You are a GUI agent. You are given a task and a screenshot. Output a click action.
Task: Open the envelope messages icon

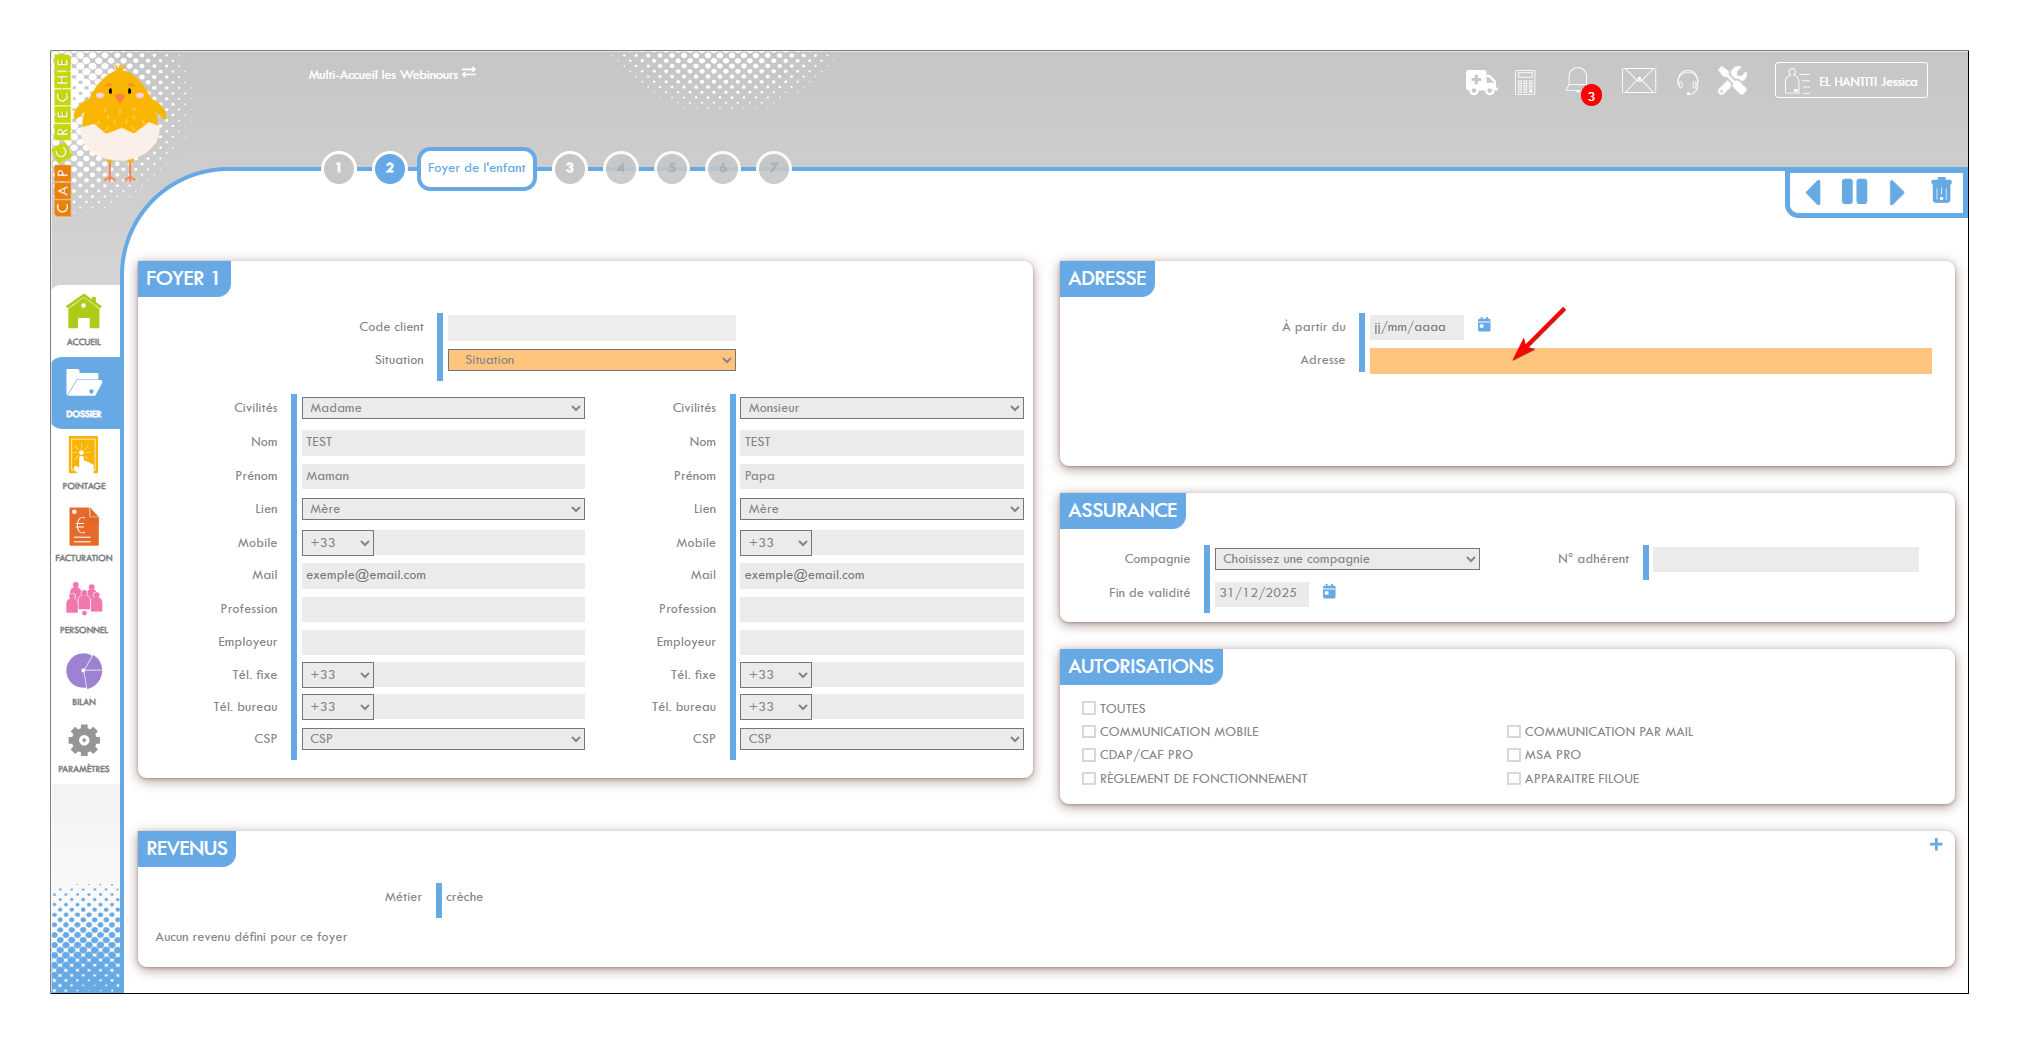pyautogui.click(x=1638, y=81)
